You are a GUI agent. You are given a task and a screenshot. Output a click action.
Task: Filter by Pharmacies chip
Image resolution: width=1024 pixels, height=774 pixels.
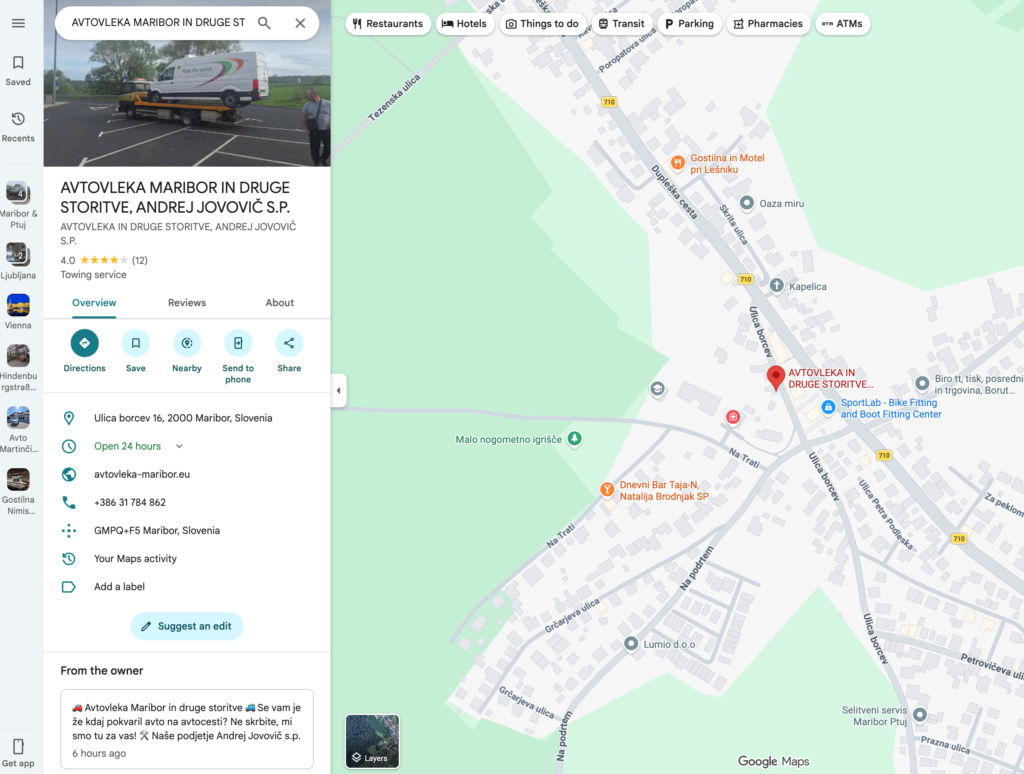pyautogui.click(x=768, y=24)
